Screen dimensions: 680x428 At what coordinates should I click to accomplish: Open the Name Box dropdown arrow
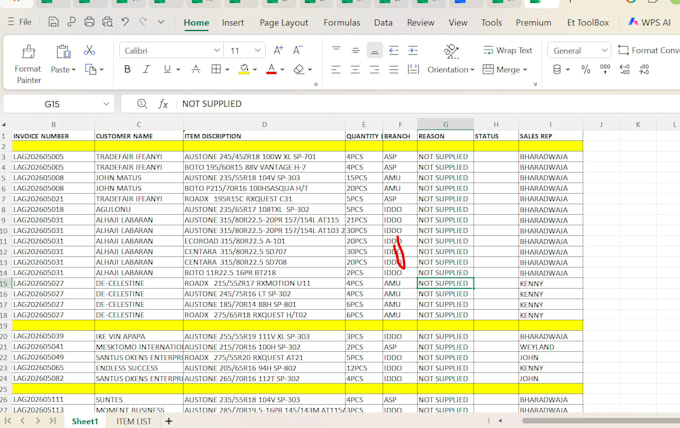[x=106, y=104]
